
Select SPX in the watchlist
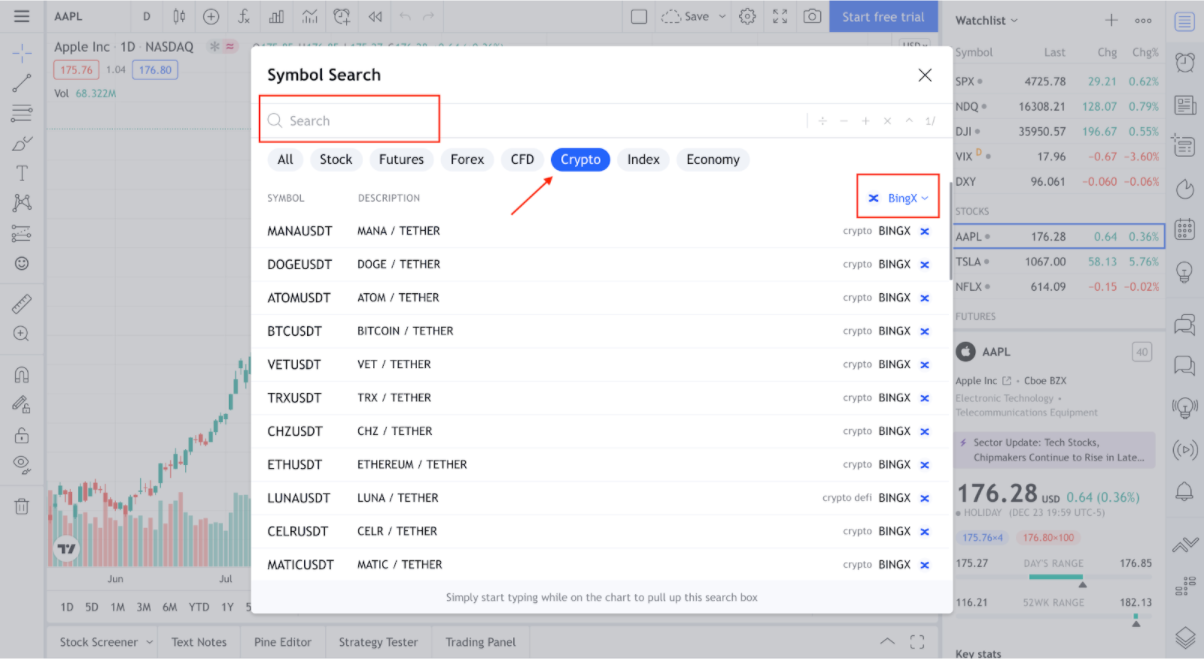(1058, 82)
